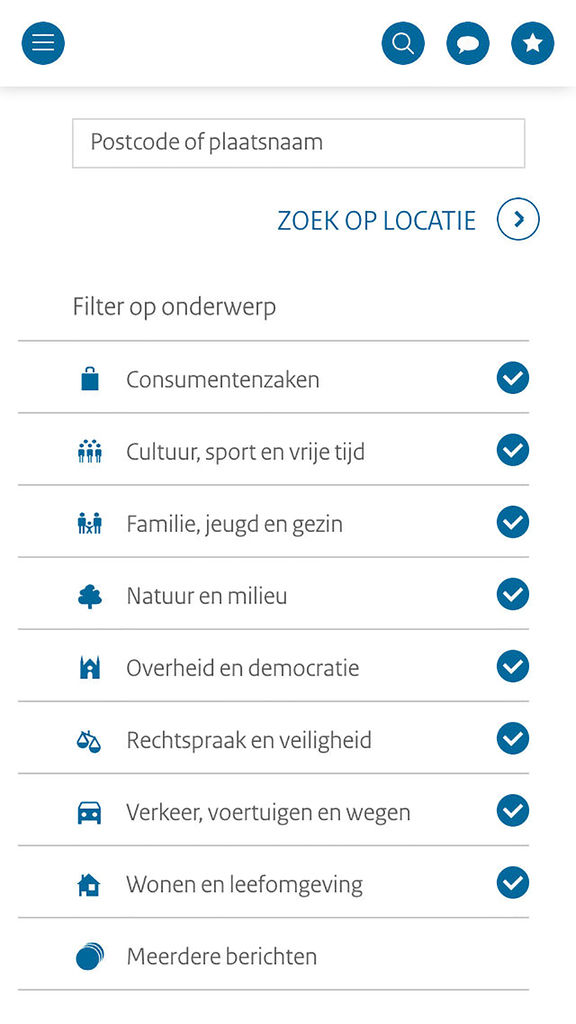Select the Familie, jeugd en gezin label
The image size is (576, 1024).
(234, 524)
